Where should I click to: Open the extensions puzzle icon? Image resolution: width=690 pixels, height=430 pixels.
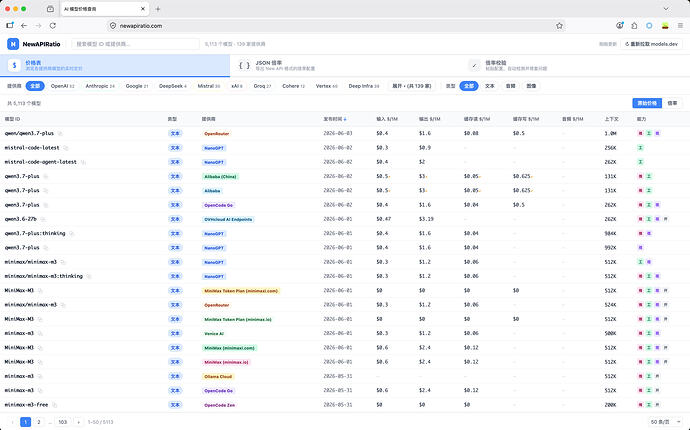(634, 26)
